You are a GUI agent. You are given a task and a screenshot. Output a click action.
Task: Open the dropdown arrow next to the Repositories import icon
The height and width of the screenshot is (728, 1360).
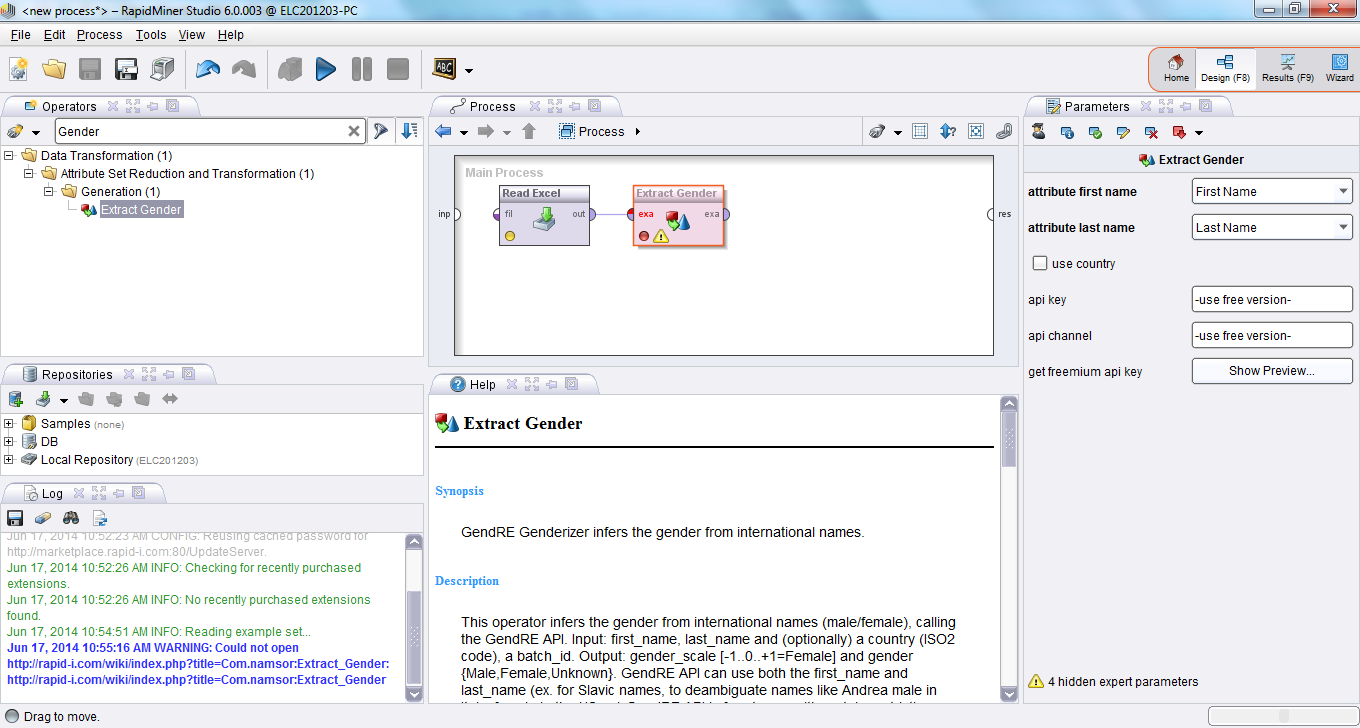63,401
